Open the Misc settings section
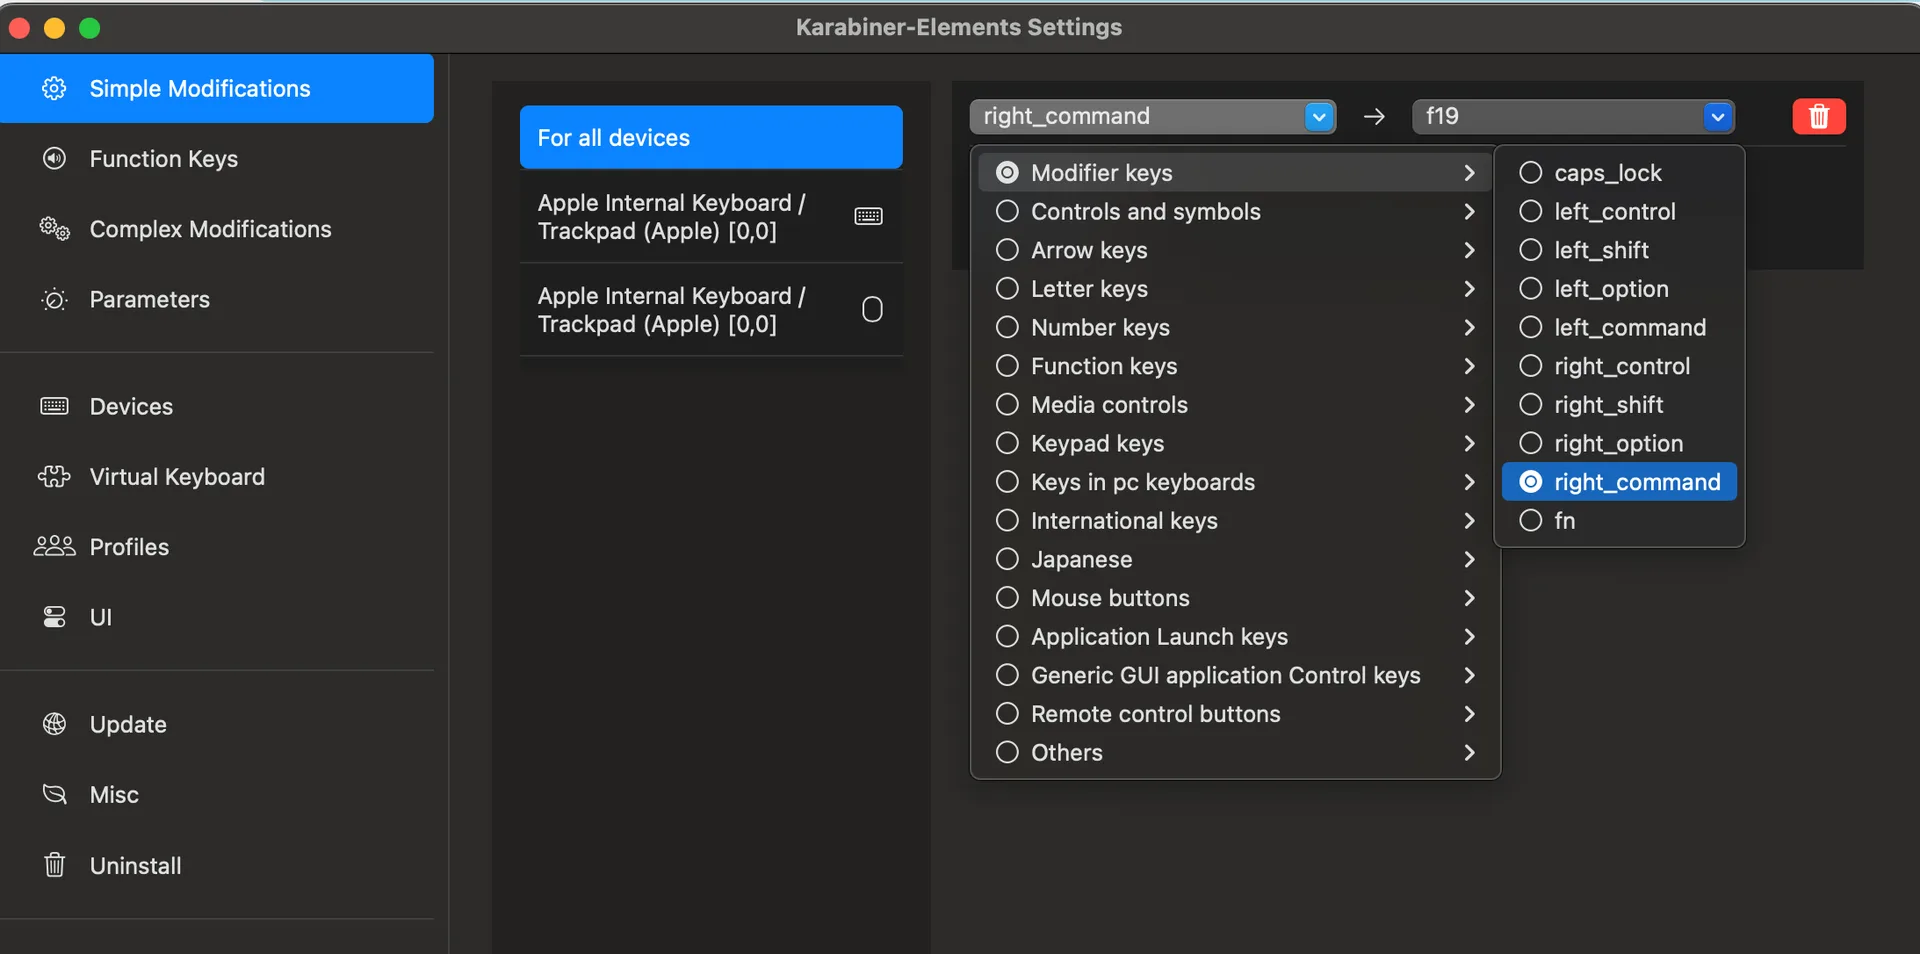The width and height of the screenshot is (1920, 954). coord(114,795)
